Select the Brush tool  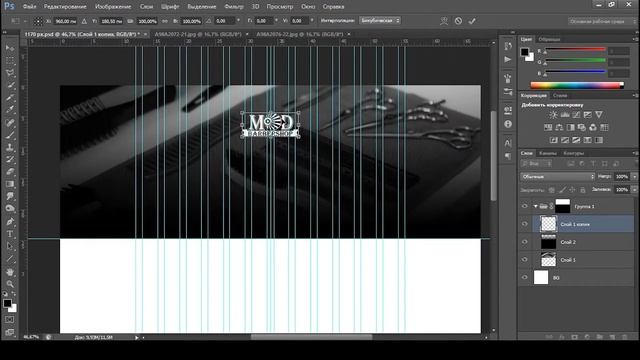coord(10,135)
